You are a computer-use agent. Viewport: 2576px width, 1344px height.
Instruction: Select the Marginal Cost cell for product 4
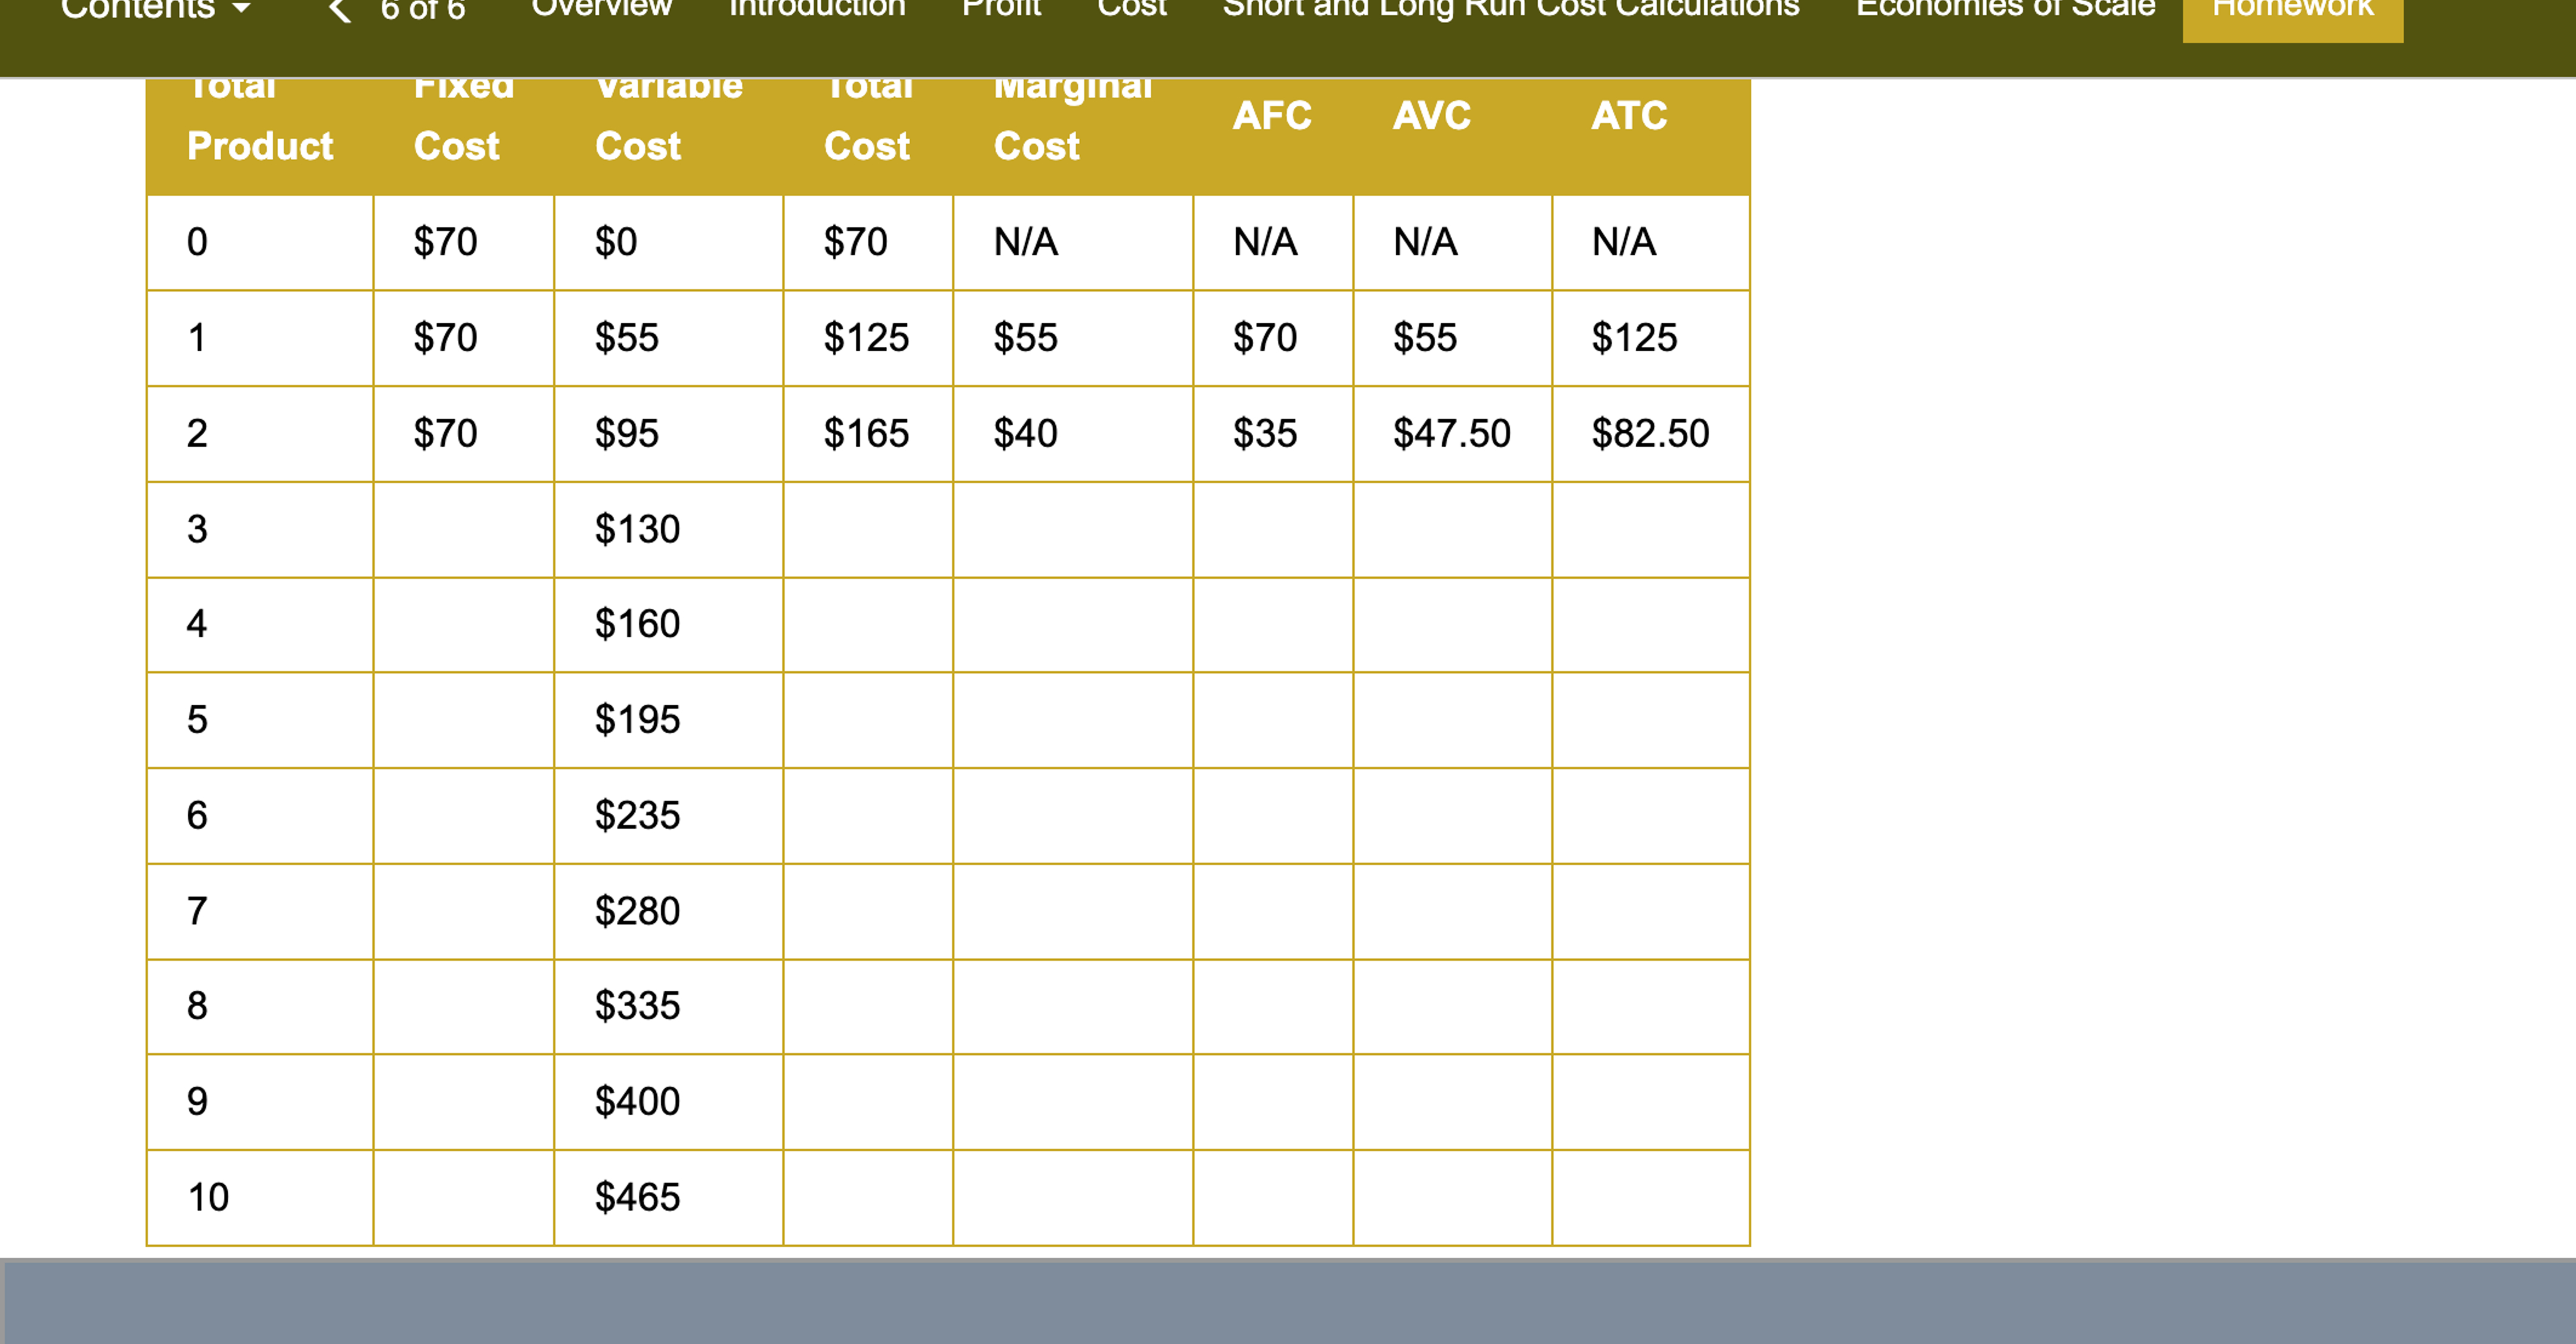[x=1073, y=625]
